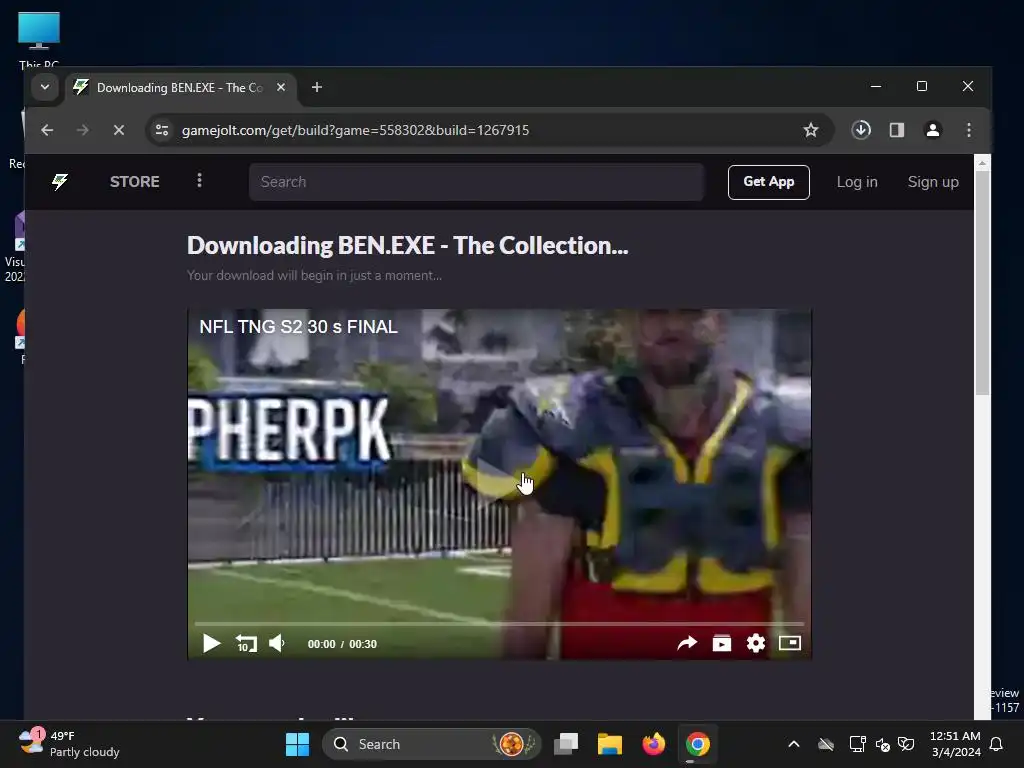Show hidden system tray icons
1024x768 pixels.
793,744
